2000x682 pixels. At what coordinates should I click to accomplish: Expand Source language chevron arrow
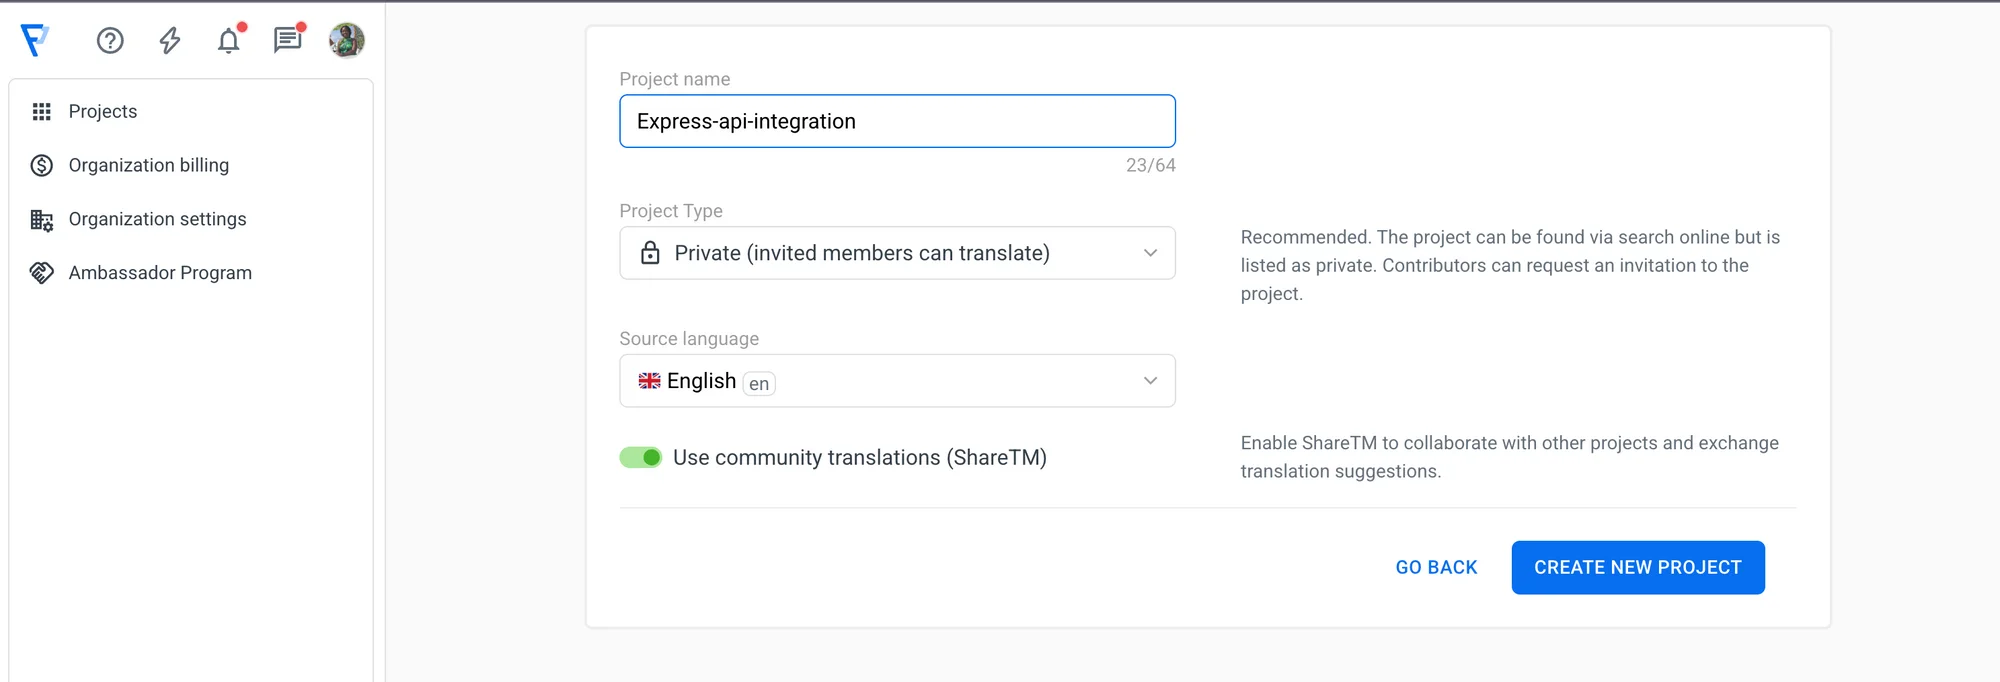point(1150,381)
